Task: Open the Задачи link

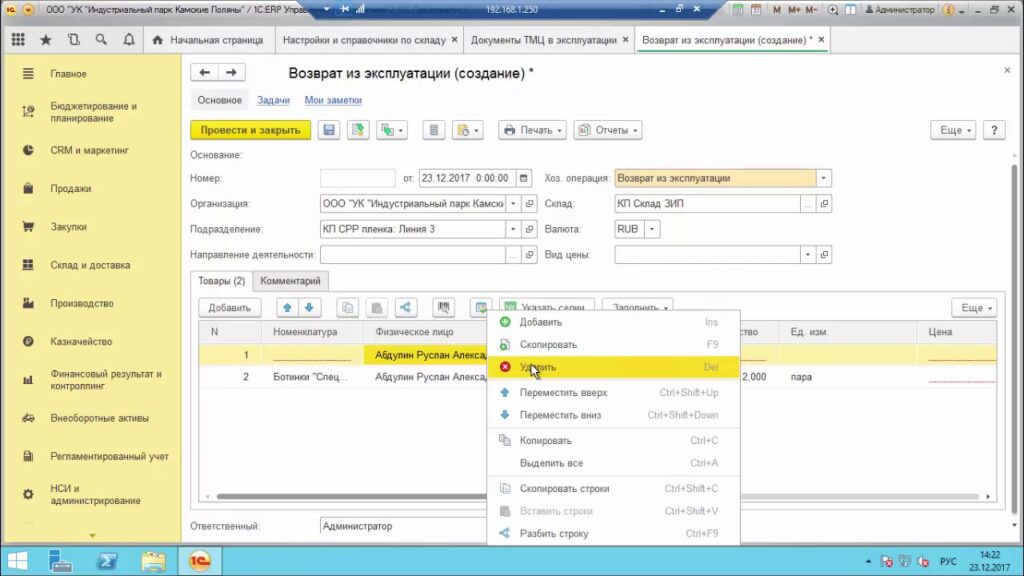Action: tap(273, 100)
